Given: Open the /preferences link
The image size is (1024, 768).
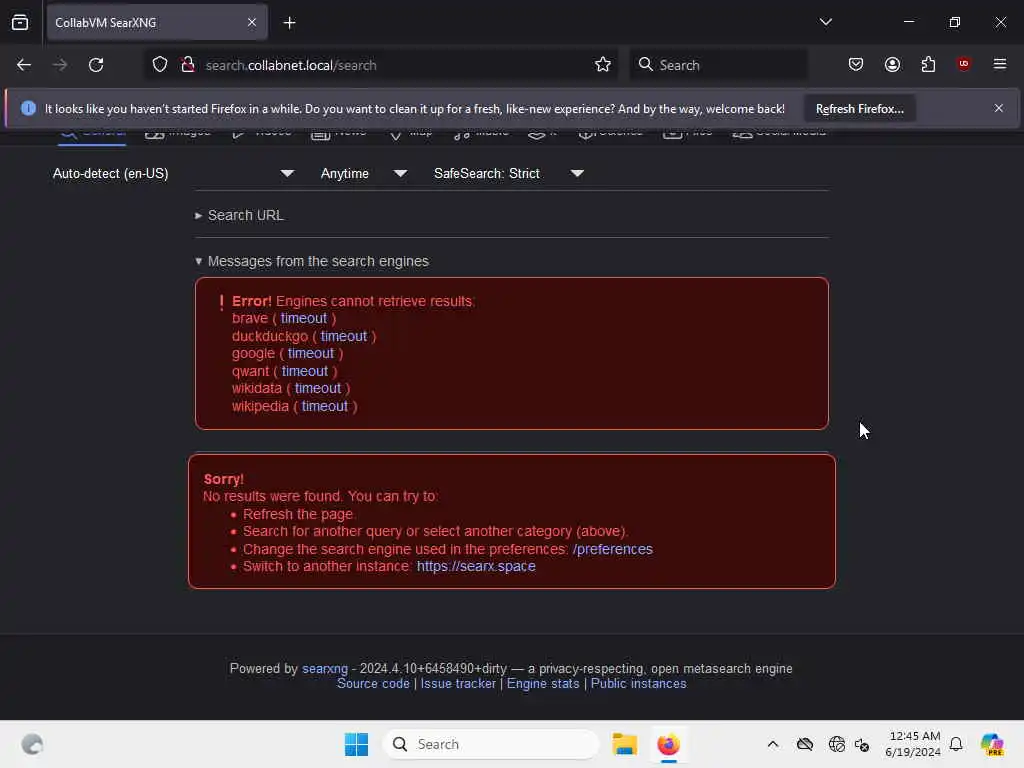Looking at the screenshot, I should pos(613,549).
